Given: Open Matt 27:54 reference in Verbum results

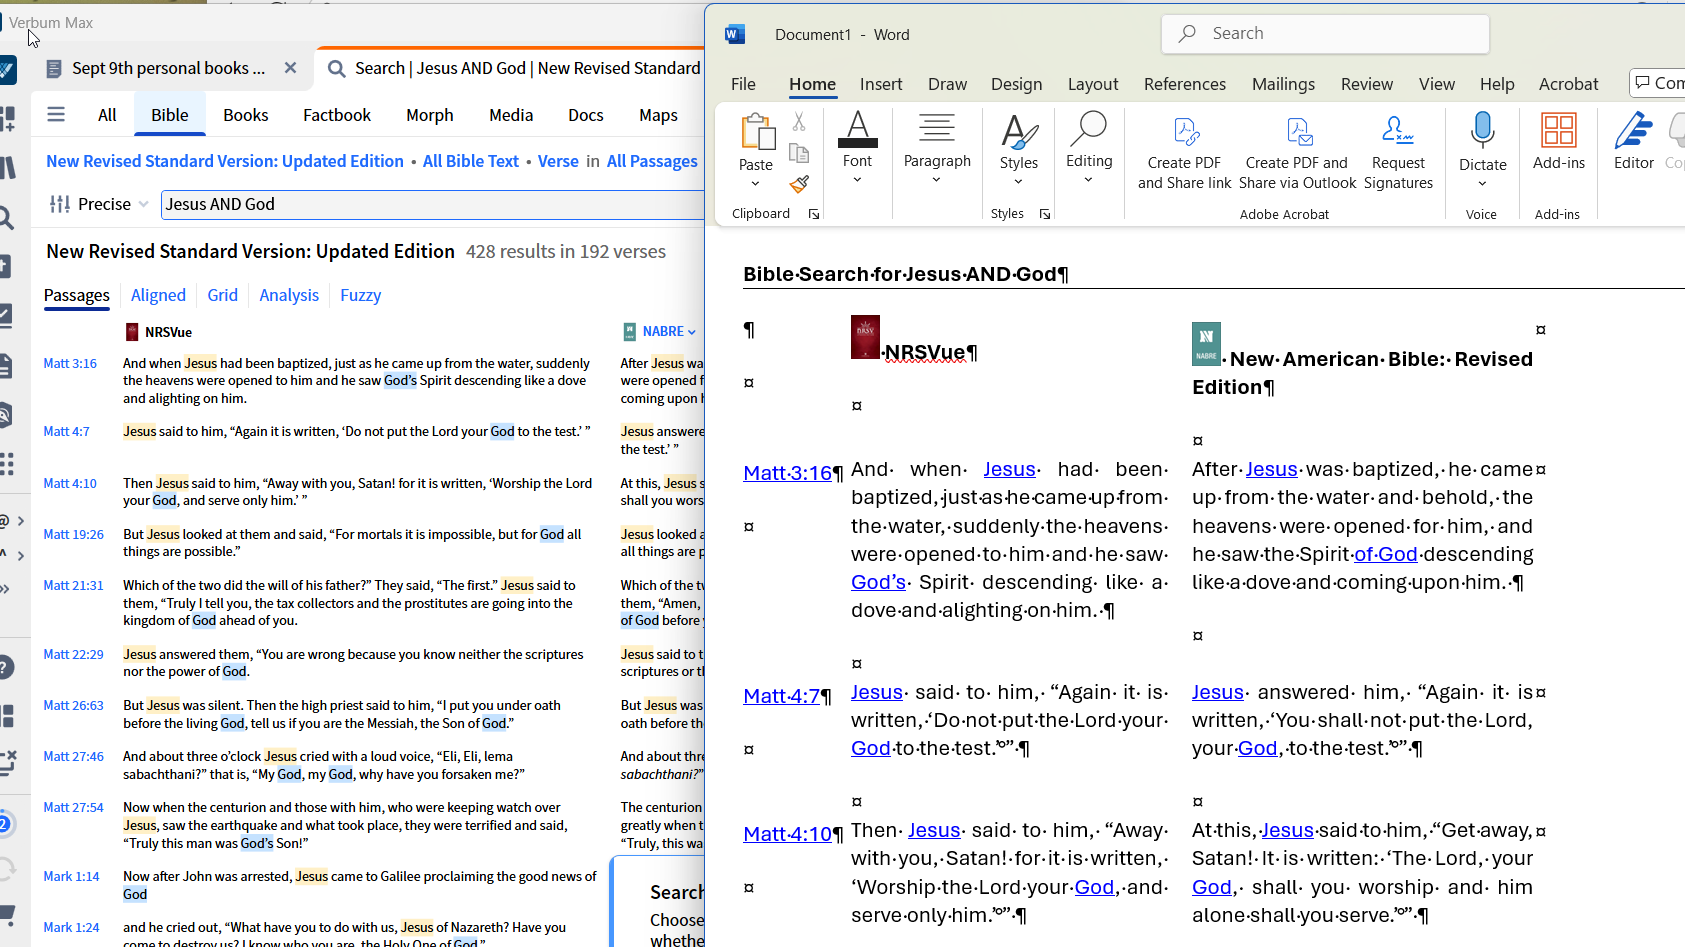Looking at the screenshot, I should coord(73,808).
